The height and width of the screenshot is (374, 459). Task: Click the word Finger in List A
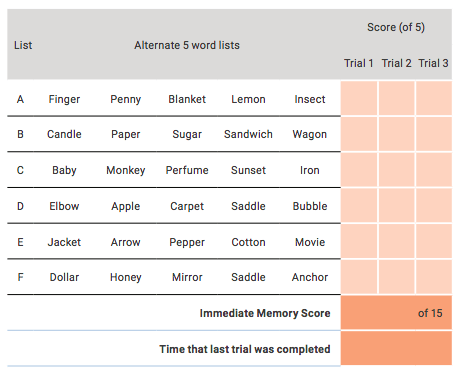click(x=64, y=99)
